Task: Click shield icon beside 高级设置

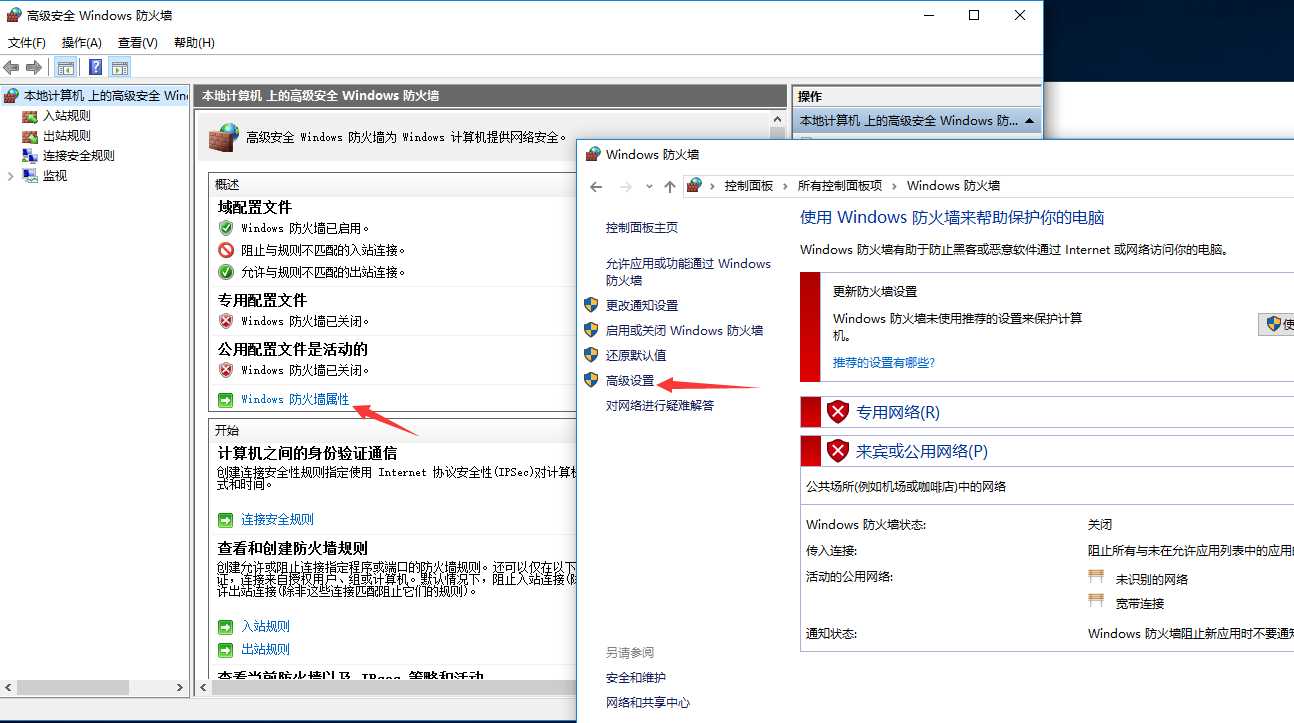Action: point(591,380)
